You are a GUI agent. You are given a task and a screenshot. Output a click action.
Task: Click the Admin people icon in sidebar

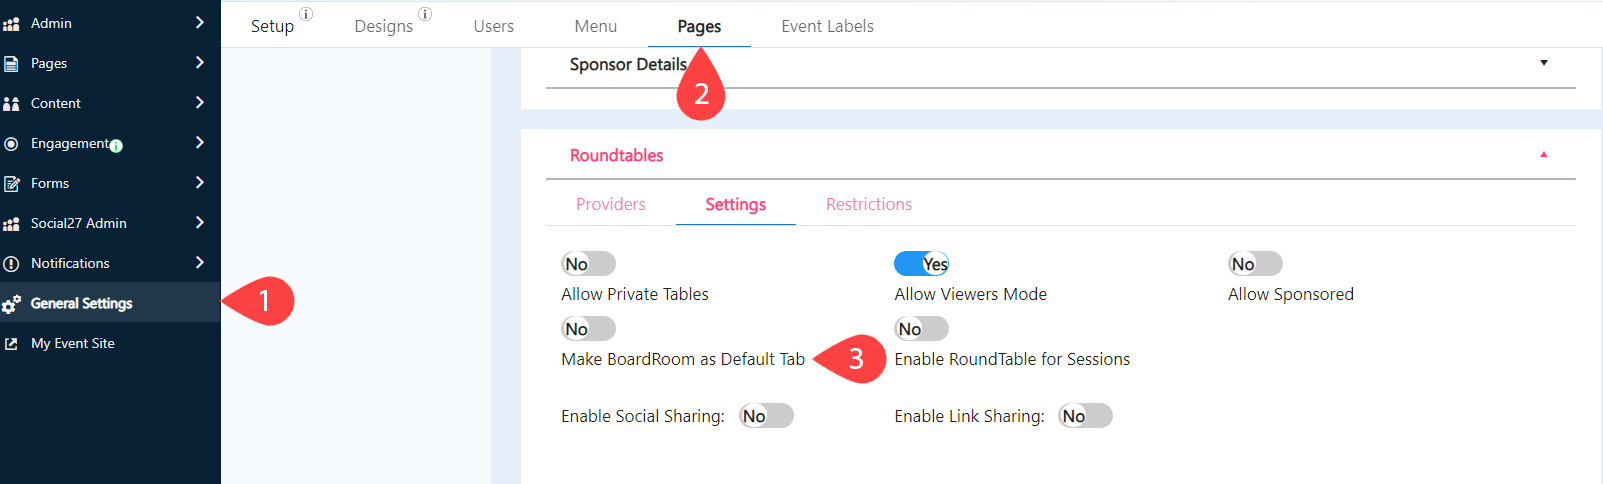click(11, 23)
